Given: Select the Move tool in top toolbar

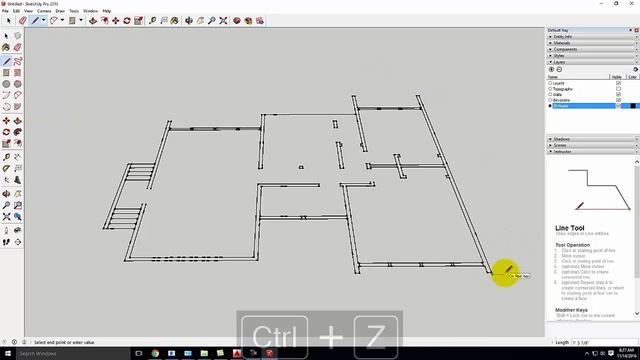Looking at the screenshot, I should tap(116, 20).
